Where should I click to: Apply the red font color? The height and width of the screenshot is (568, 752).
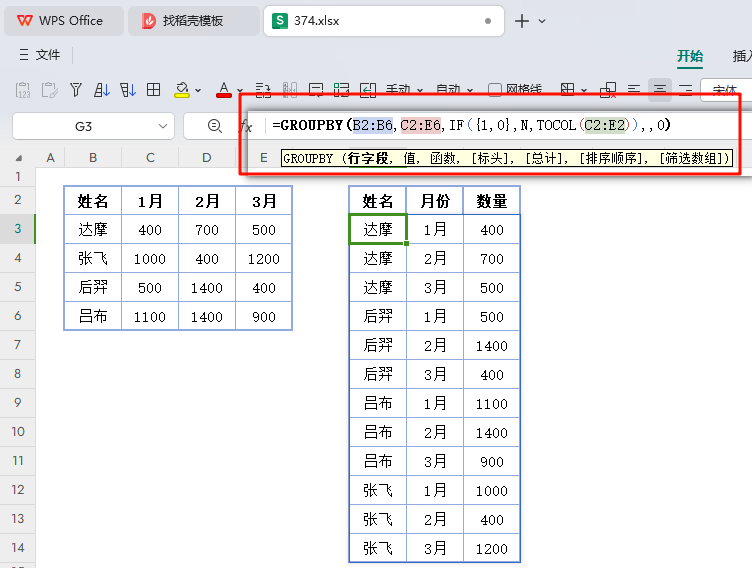223,90
